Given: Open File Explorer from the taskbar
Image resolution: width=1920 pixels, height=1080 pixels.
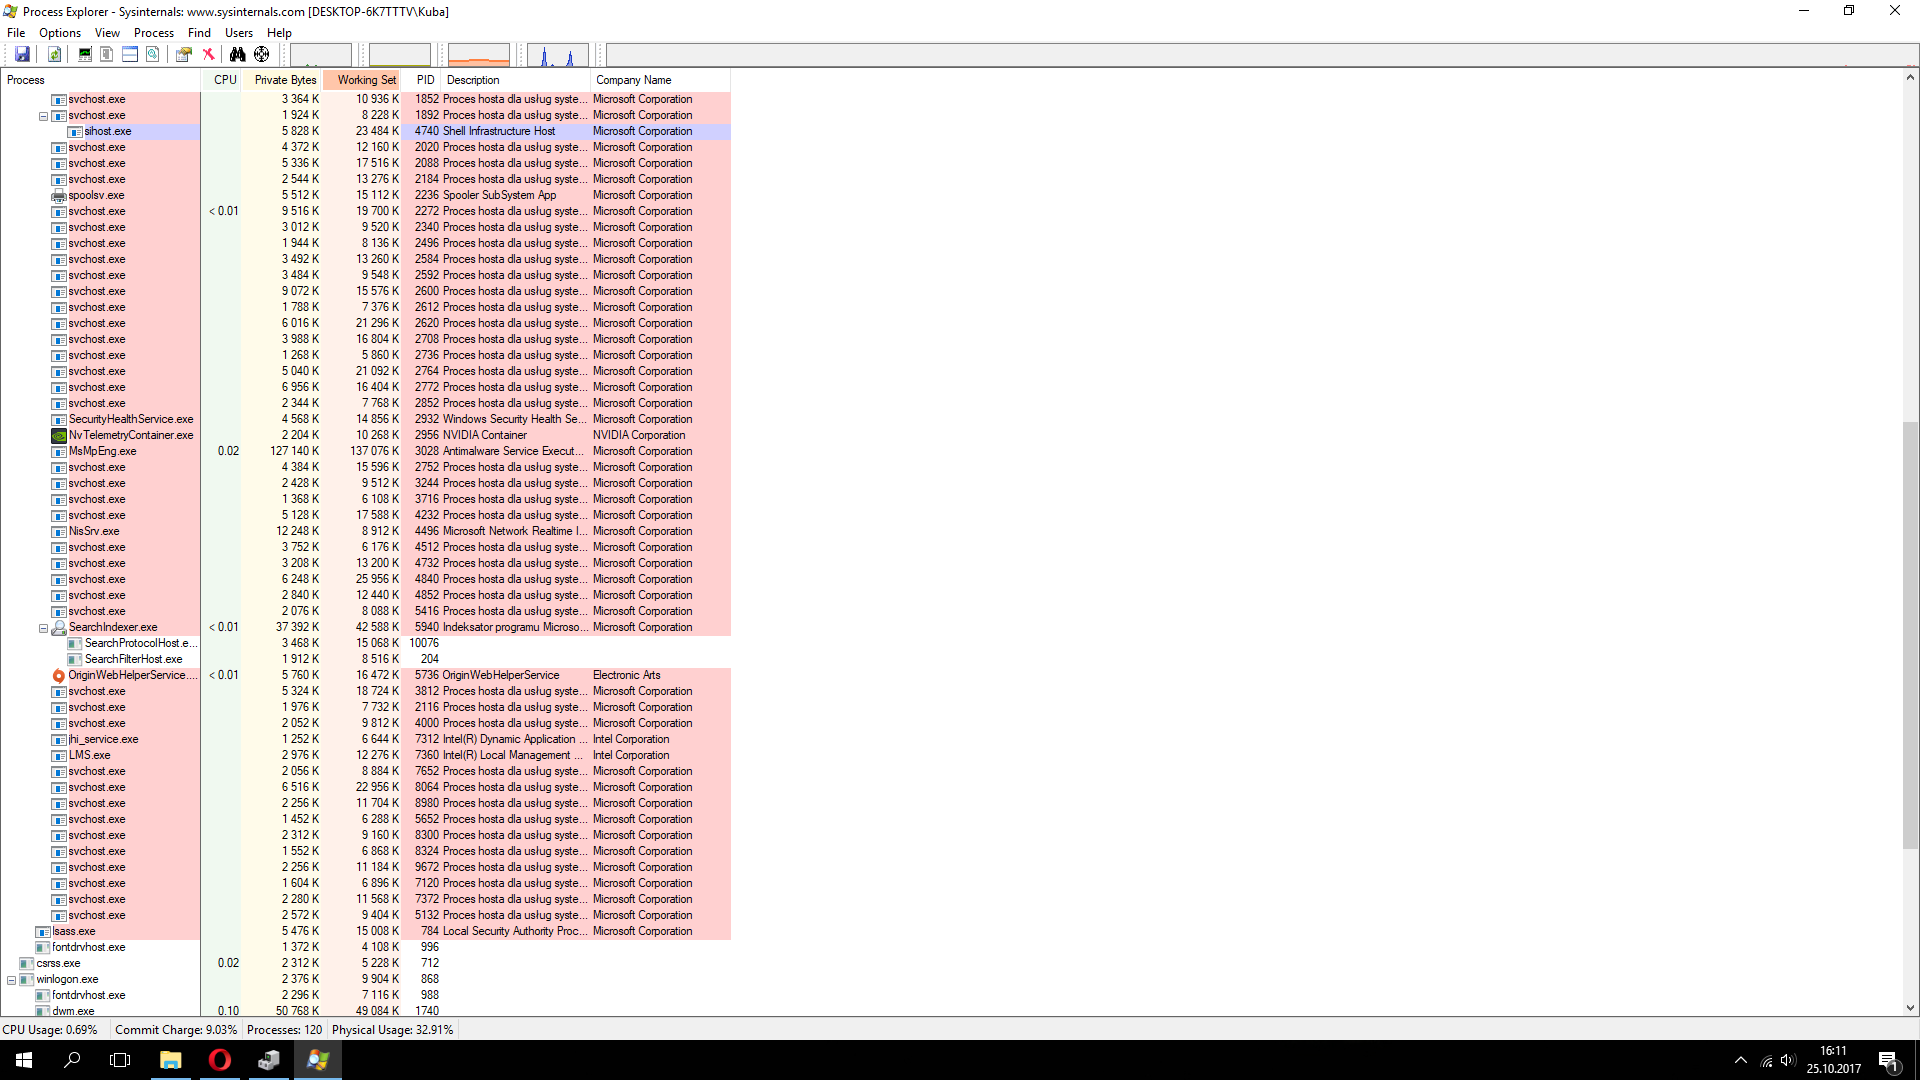Looking at the screenshot, I should (x=171, y=1060).
